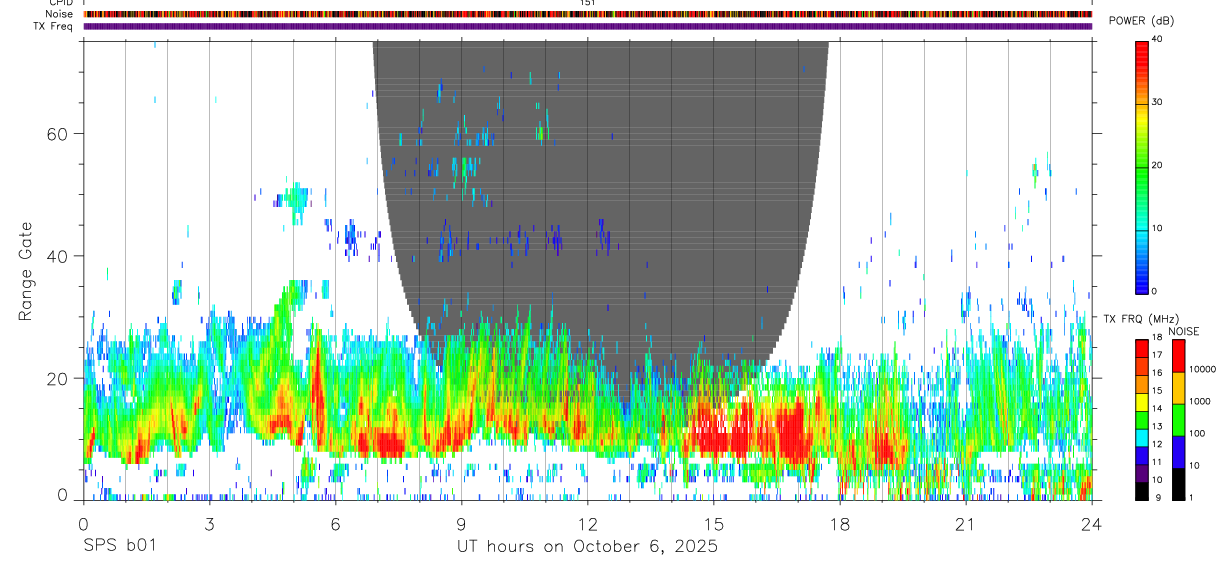Click the 10000 noise legend value
The height and width of the screenshot is (567, 1228).
click(1202, 371)
